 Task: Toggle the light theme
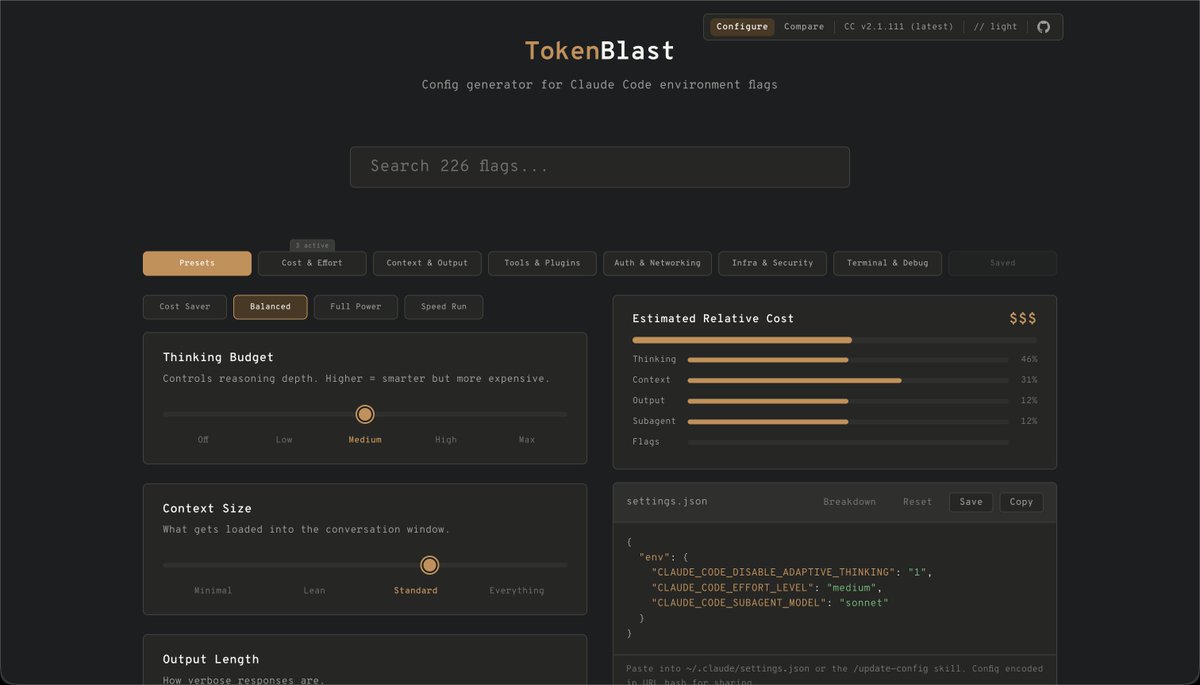coord(995,27)
